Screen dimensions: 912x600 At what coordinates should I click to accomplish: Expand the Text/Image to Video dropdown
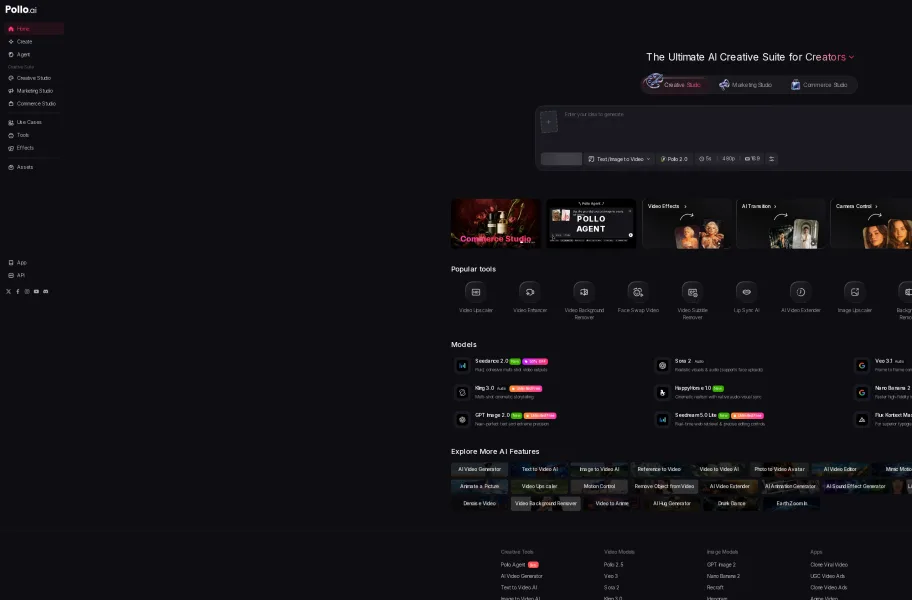point(619,159)
